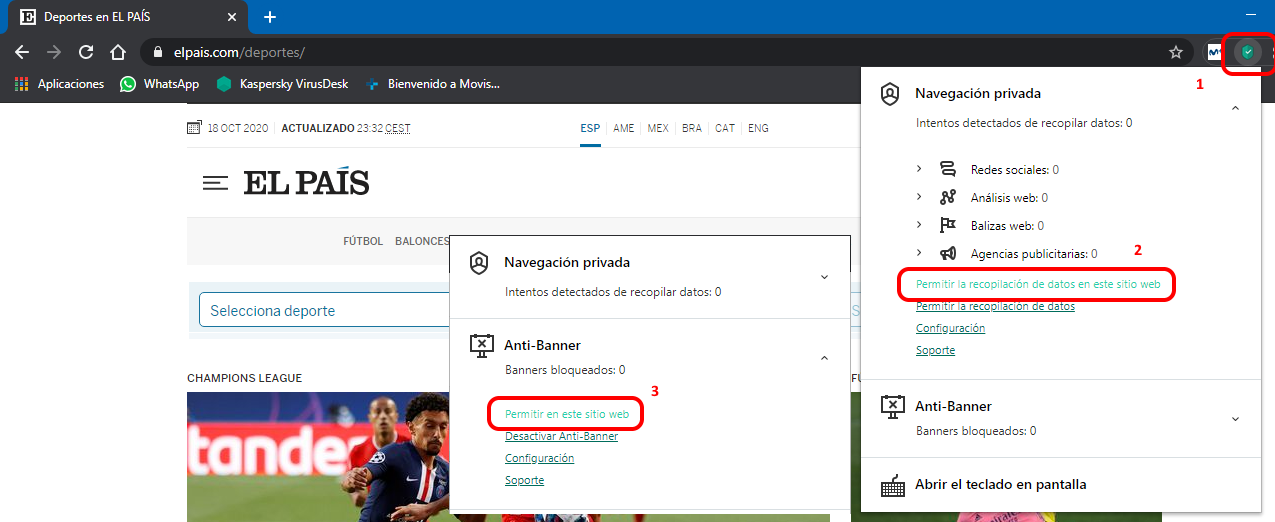Click the Anti-Banner icon in middle popup
Screen dimensions: 1275x522
tap(482, 346)
